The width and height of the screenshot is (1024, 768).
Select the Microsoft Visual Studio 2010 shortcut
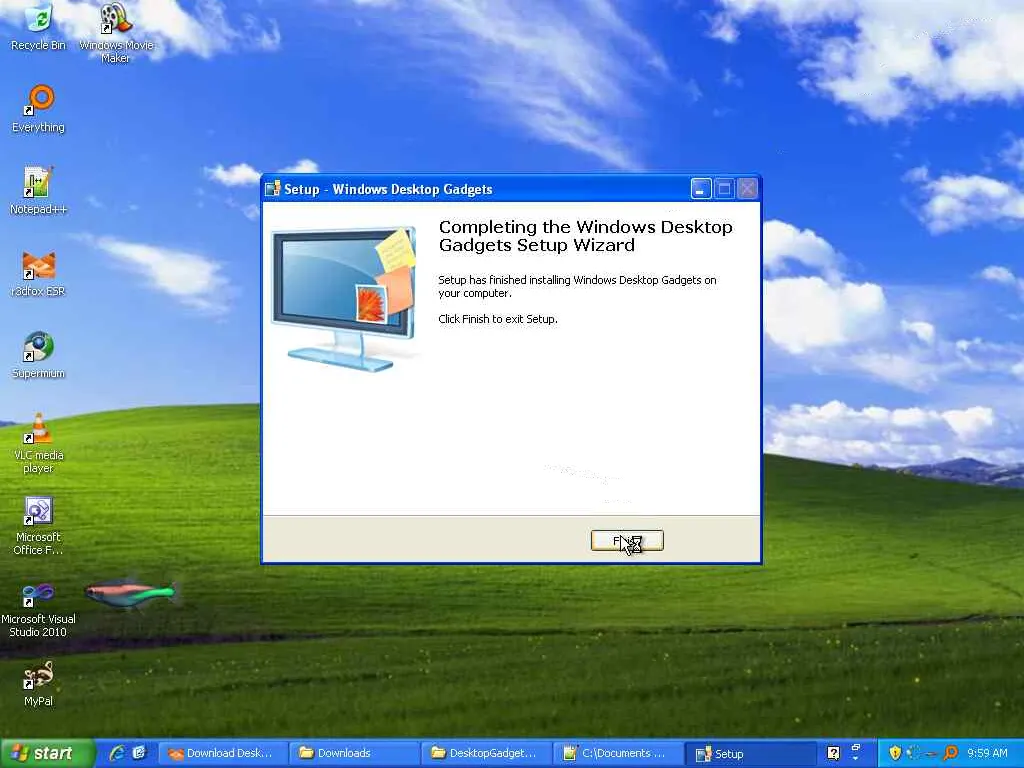click(39, 610)
